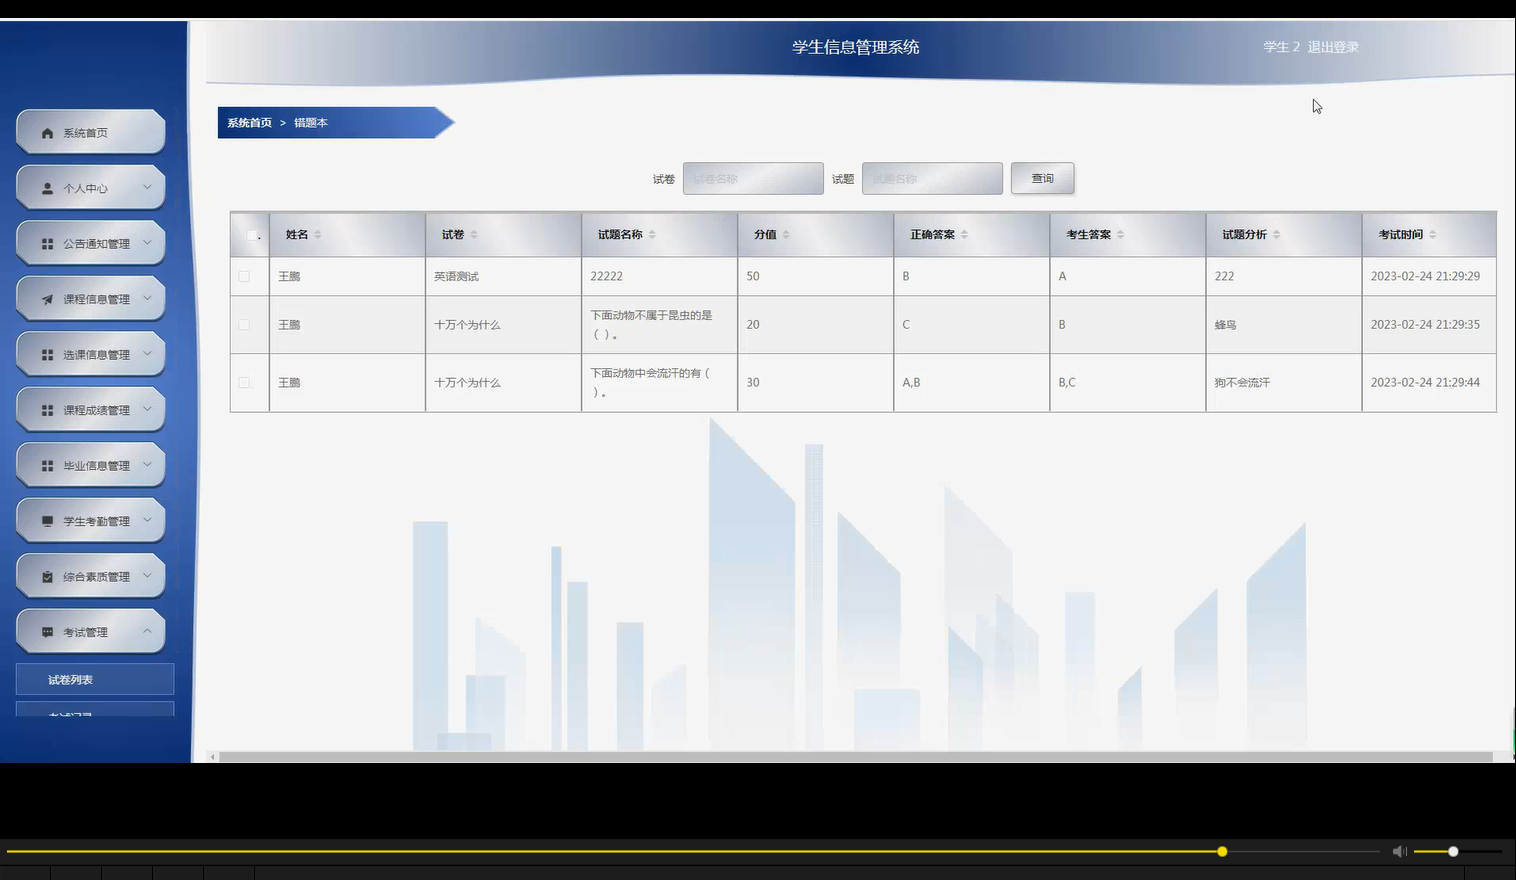Image resolution: width=1516 pixels, height=880 pixels.
Task: Click 退出登录 to log out
Action: (1334, 46)
